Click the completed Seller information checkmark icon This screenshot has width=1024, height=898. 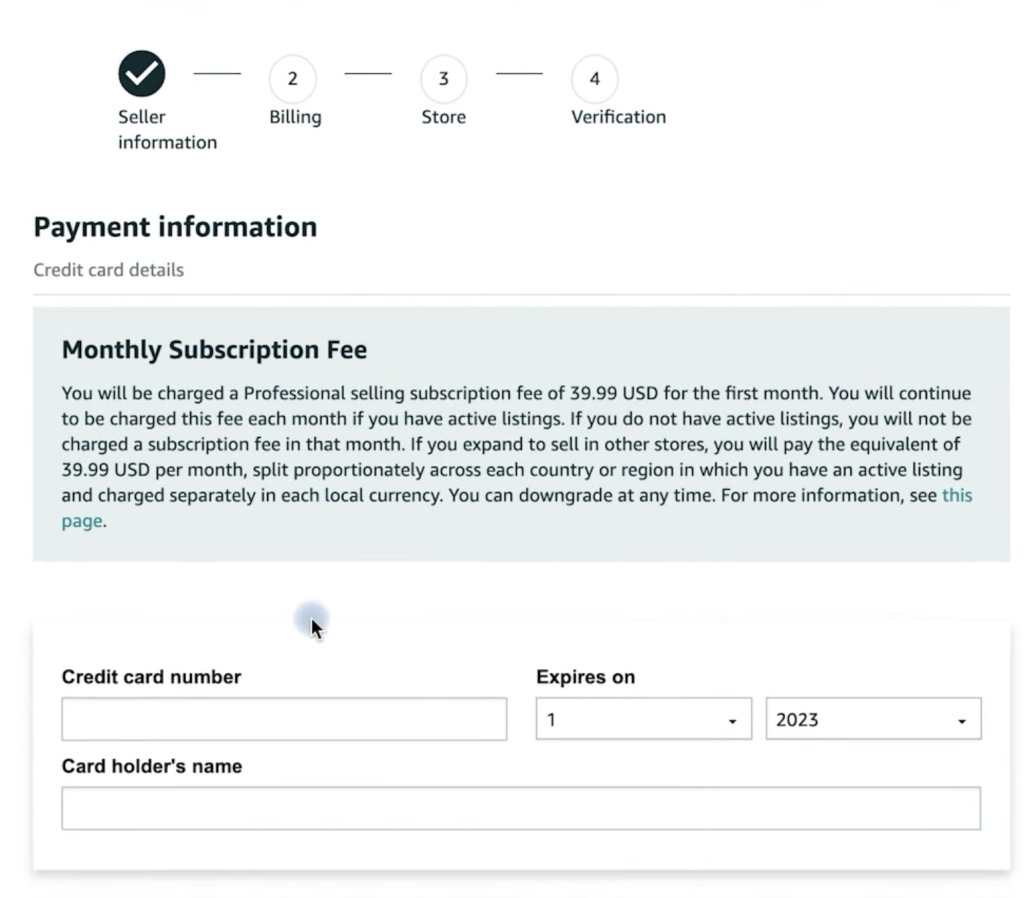pyautogui.click(x=142, y=73)
